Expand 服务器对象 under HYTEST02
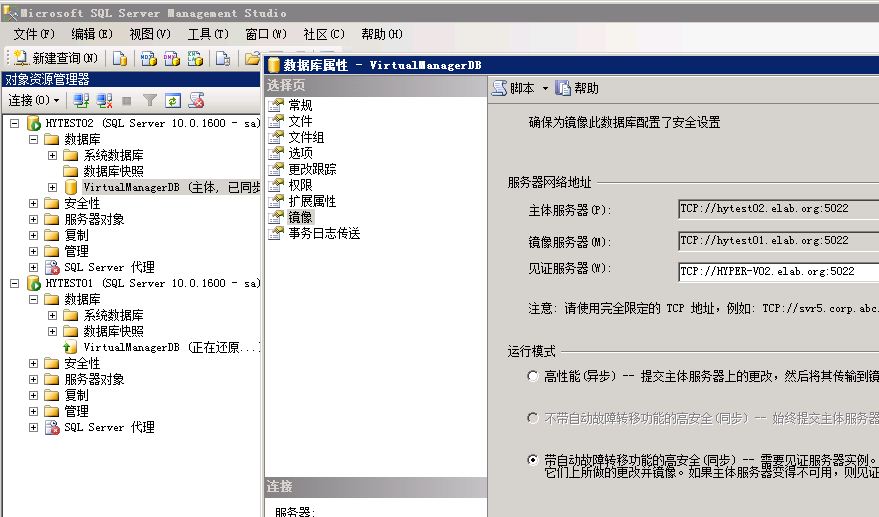The height and width of the screenshot is (517, 879). 34,219
